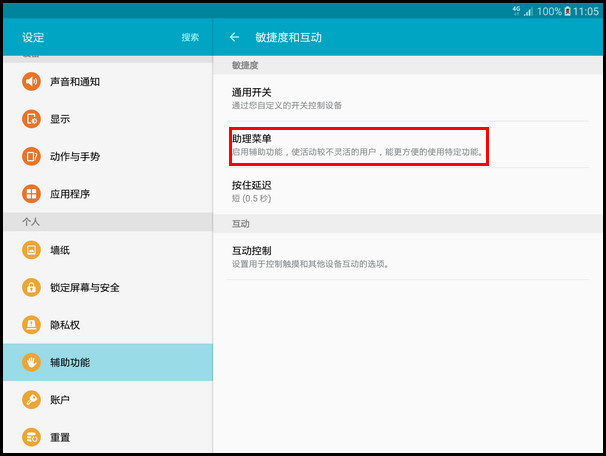
Task: Open 账户 settings
Action: [x=108, y=400]
